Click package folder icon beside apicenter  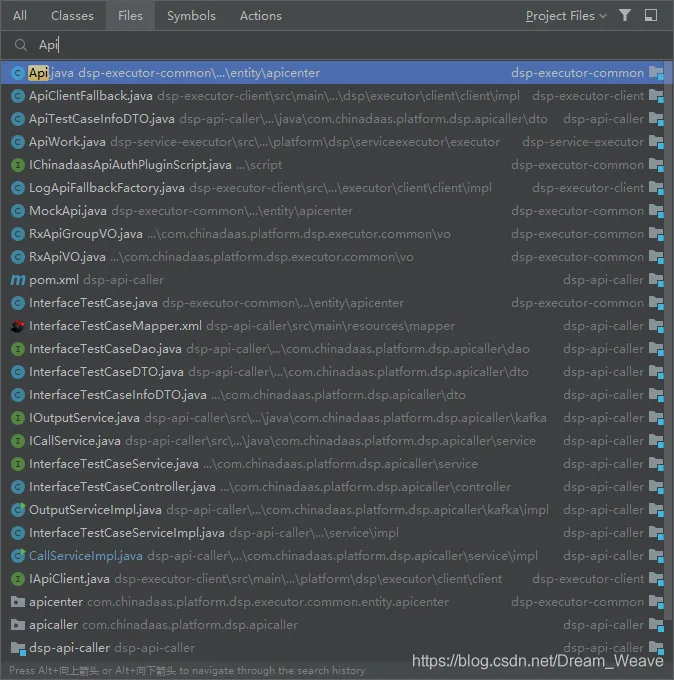coord(17,602)
